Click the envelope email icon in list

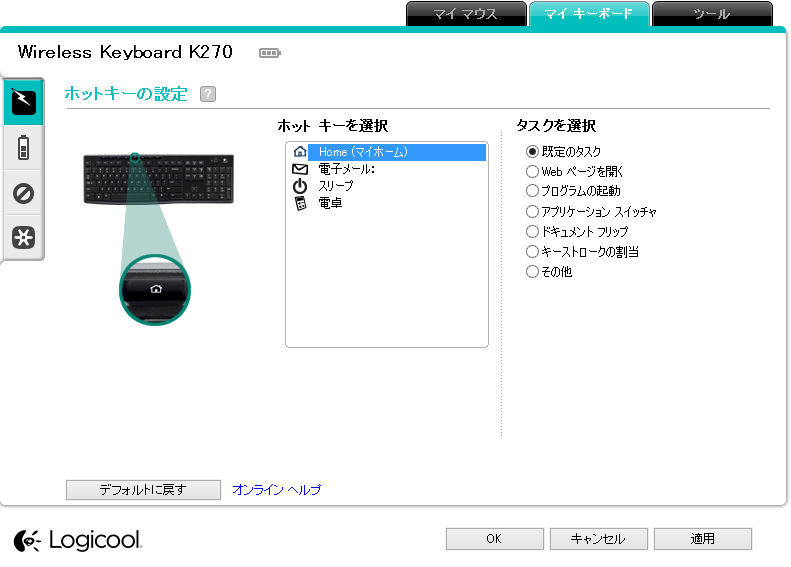click(300, 169)
